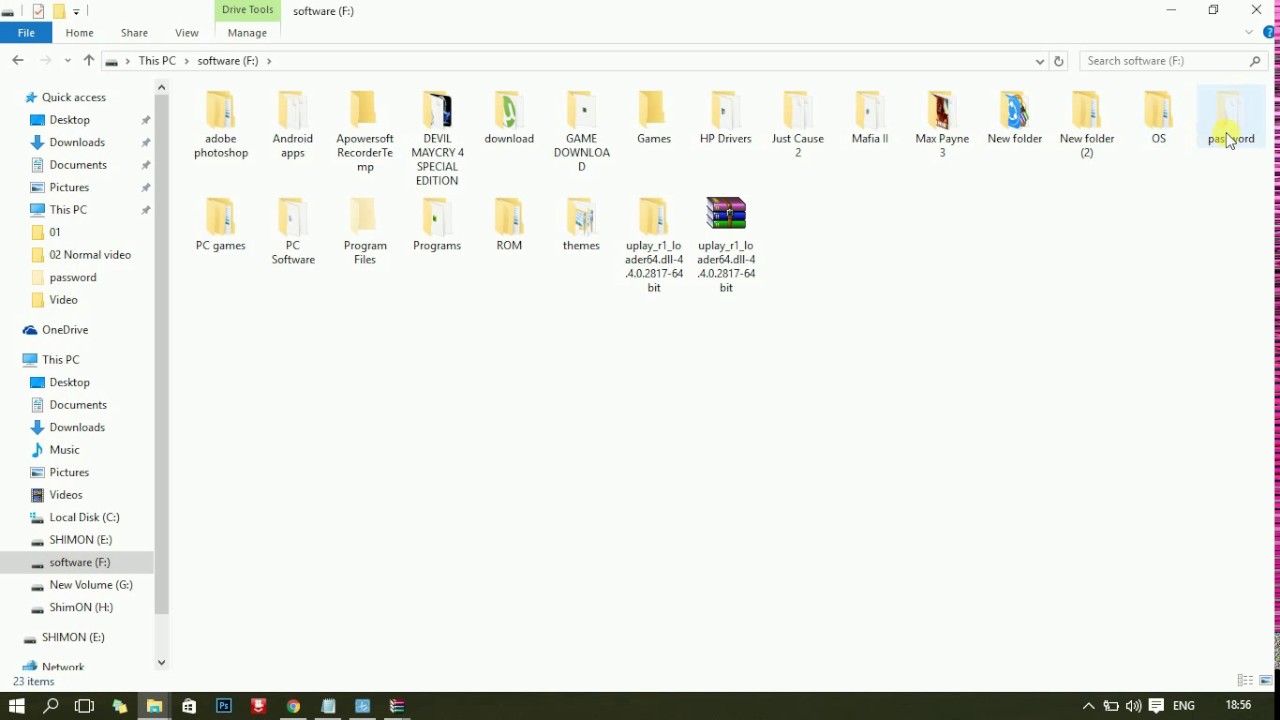1280x720 pixels.
Task: Open Google Chrome from the taskbar
Action: [293, 706]
